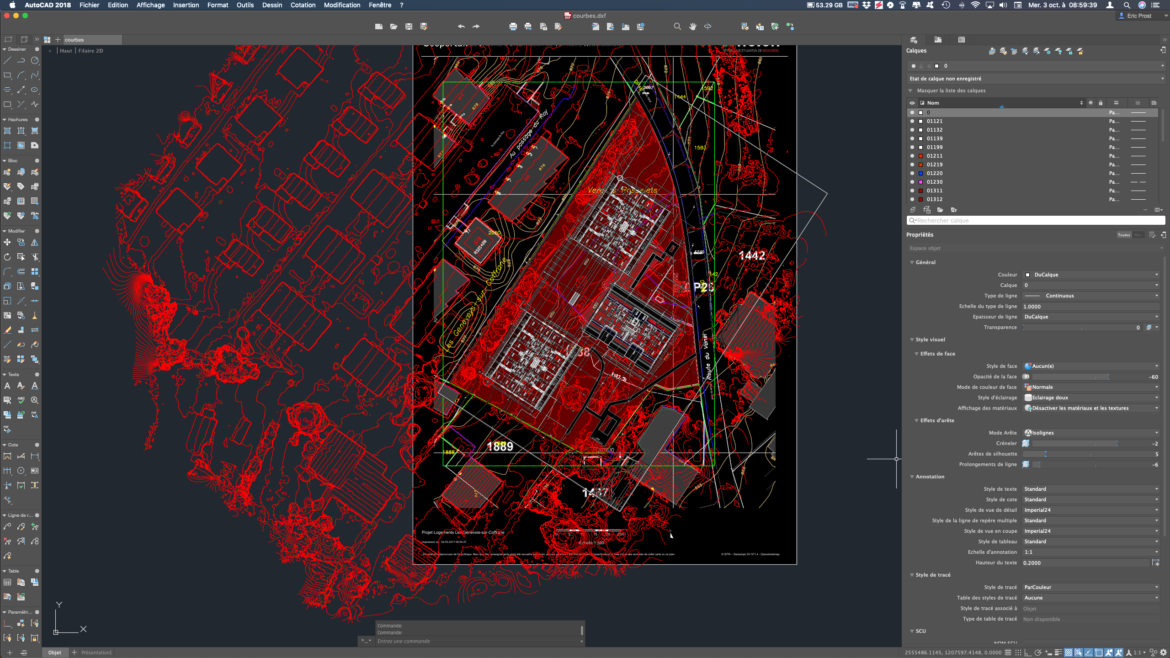Toggle visibility of layer 01220
Image resolution: width=1170 pixels, height=658 pixels.
point(912,173)
